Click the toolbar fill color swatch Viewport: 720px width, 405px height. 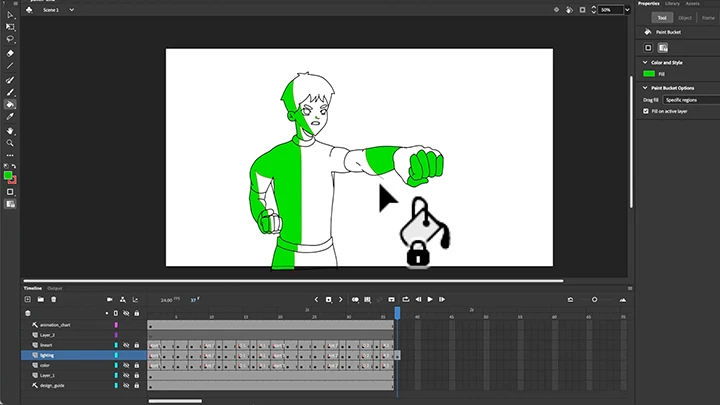8,175
